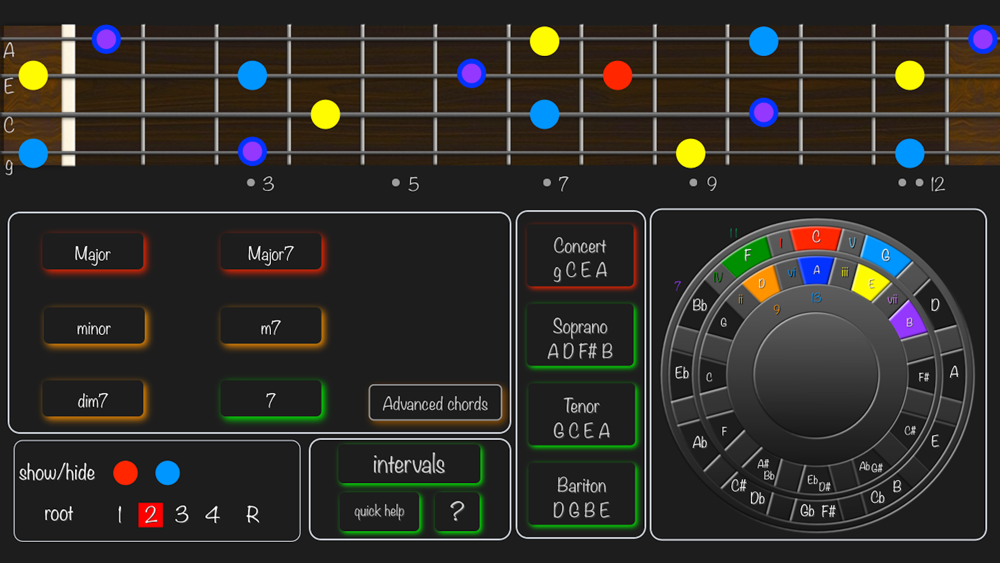Switch to Bariton D G B E tuning

[x=580, y=498]
